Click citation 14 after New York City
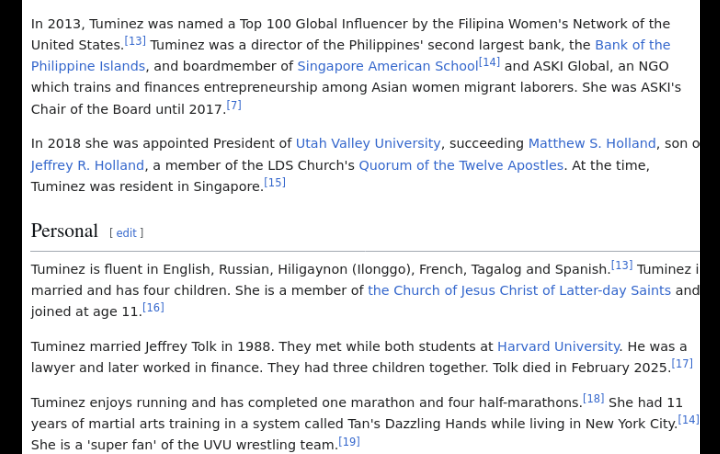720x454 pixels. [689, 419]
